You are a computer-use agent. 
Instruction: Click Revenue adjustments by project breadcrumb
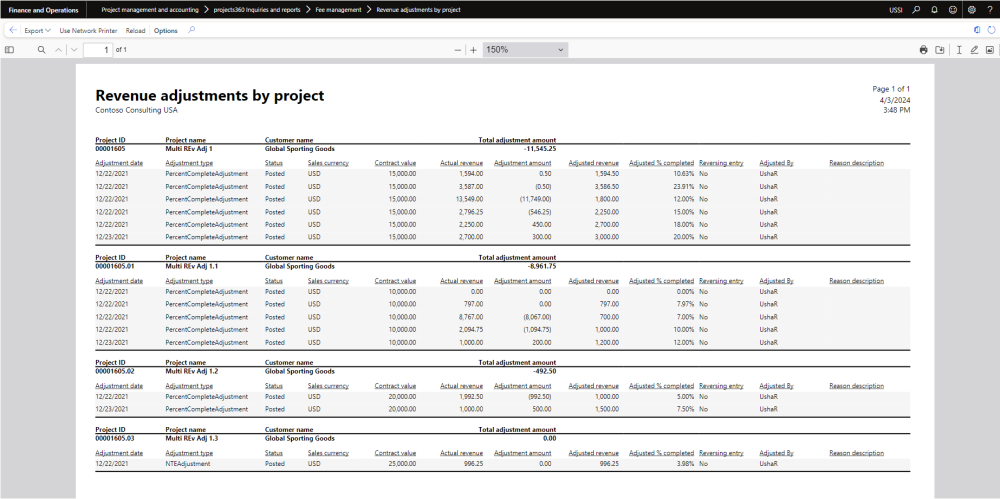tap(418, 10)
